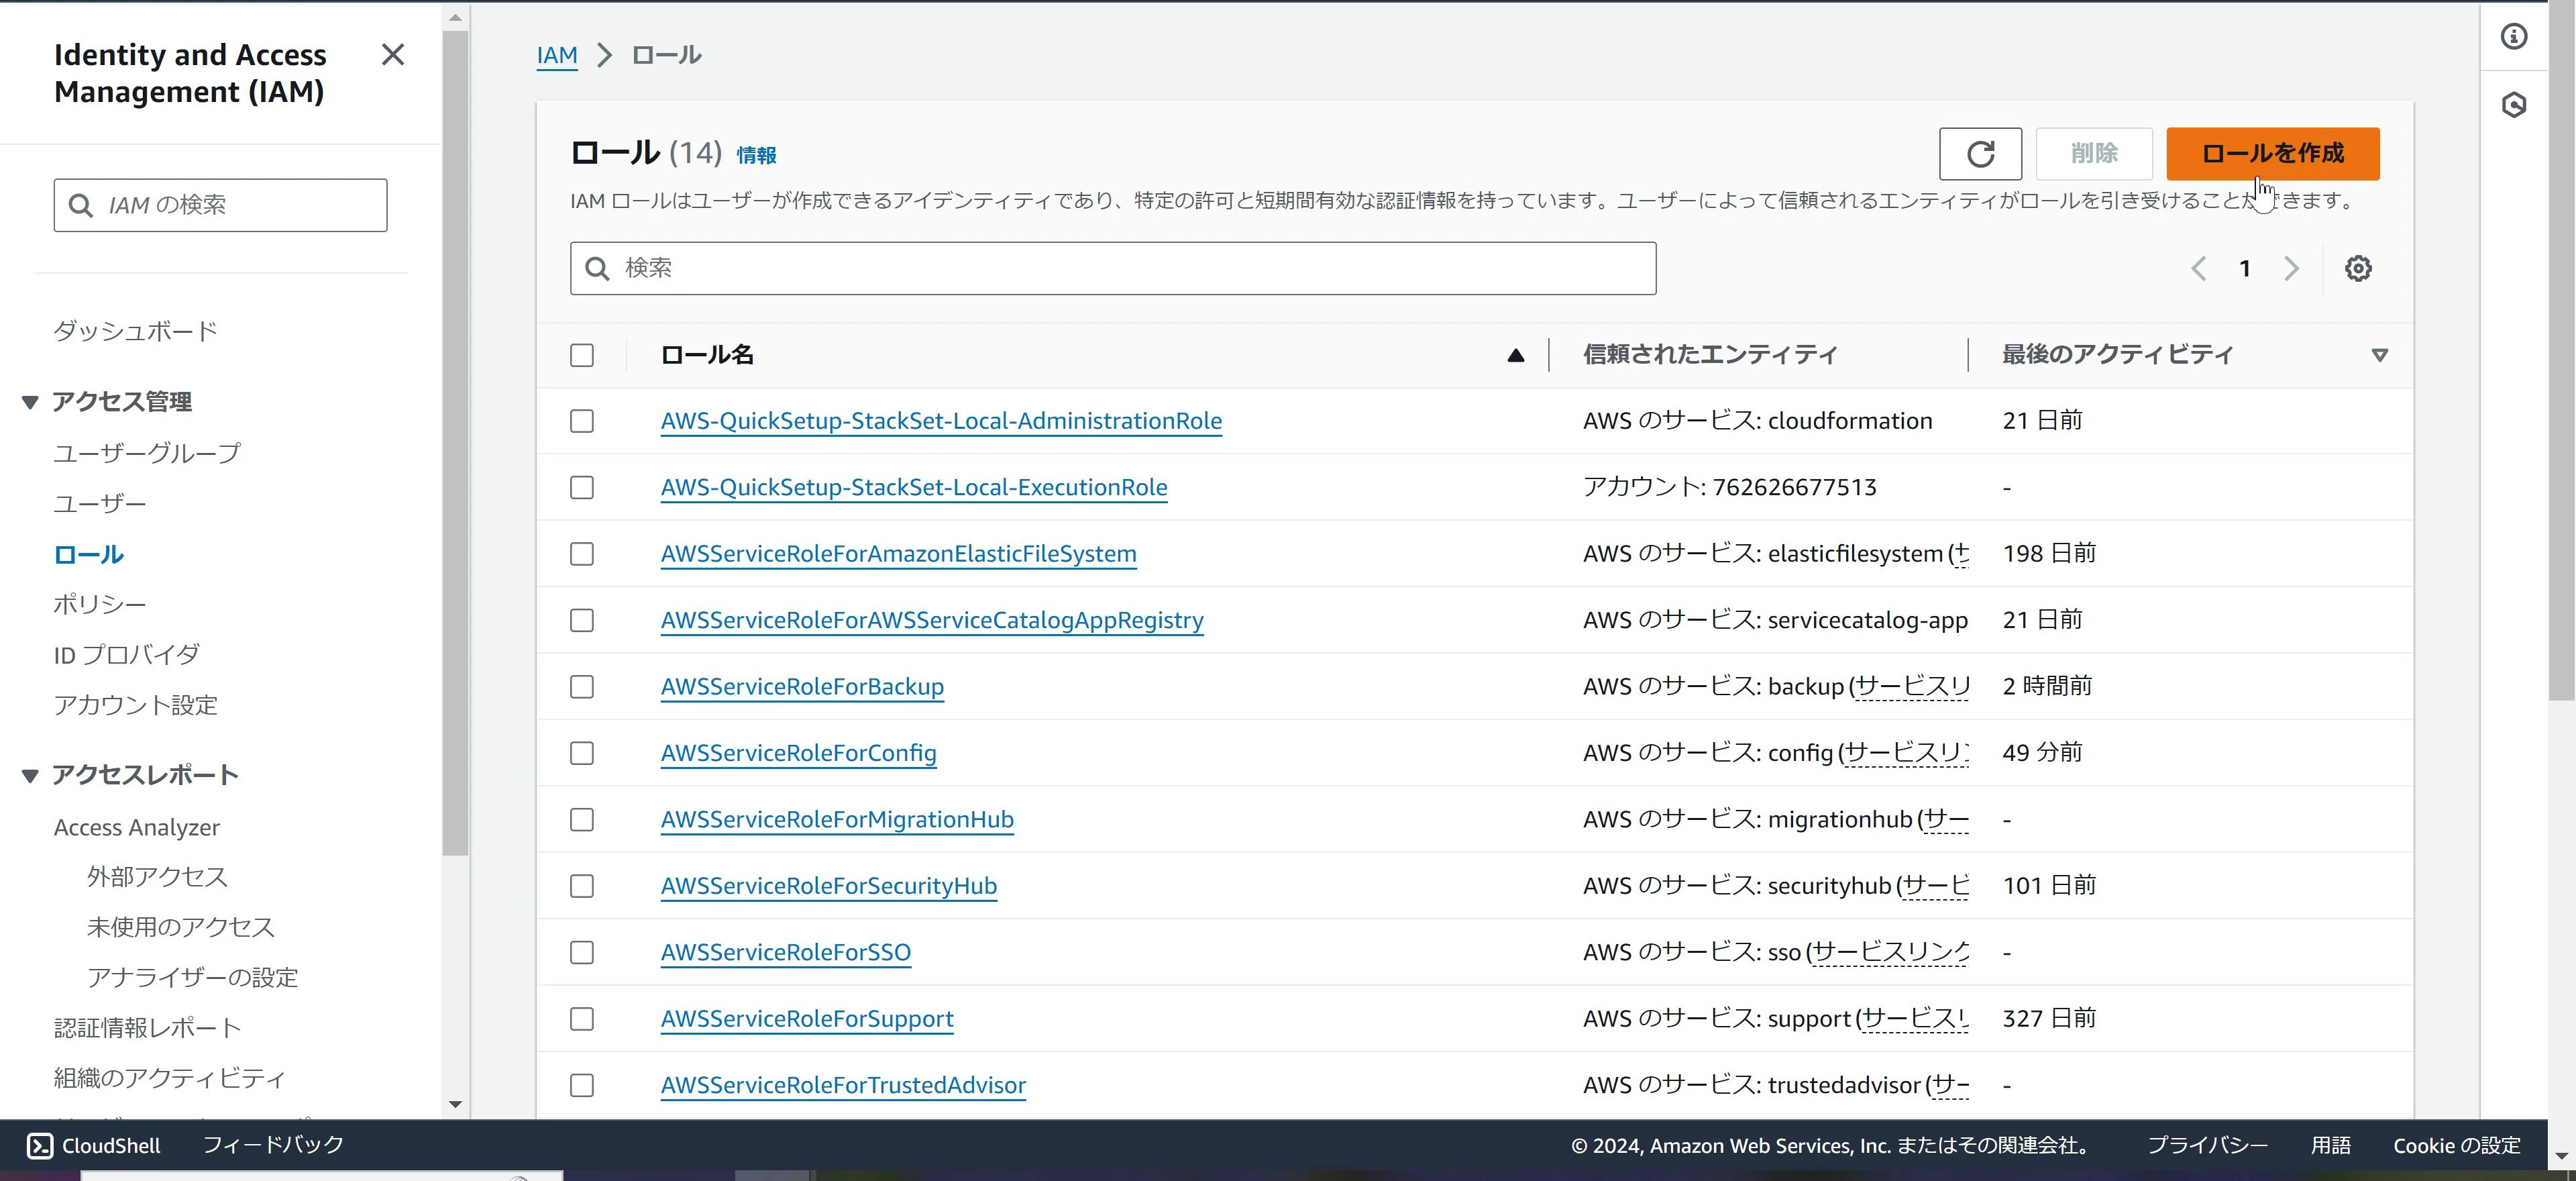Image resolution: width=2576 pixels, height=1181 pixels.
Task: Collapse the アクセス管理 section
Action: pos(30,402)
